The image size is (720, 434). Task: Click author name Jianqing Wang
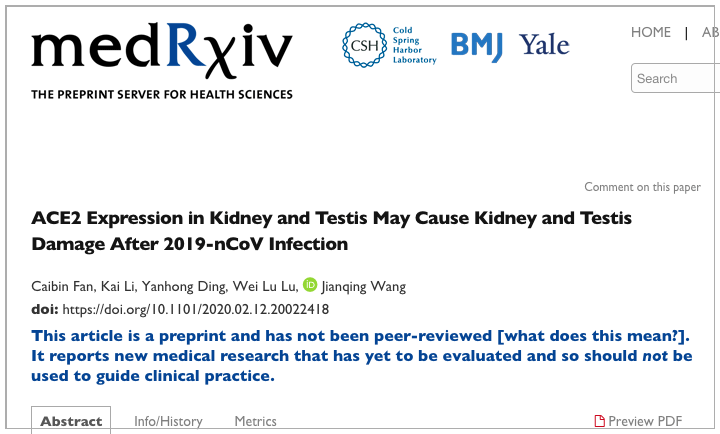364,287
